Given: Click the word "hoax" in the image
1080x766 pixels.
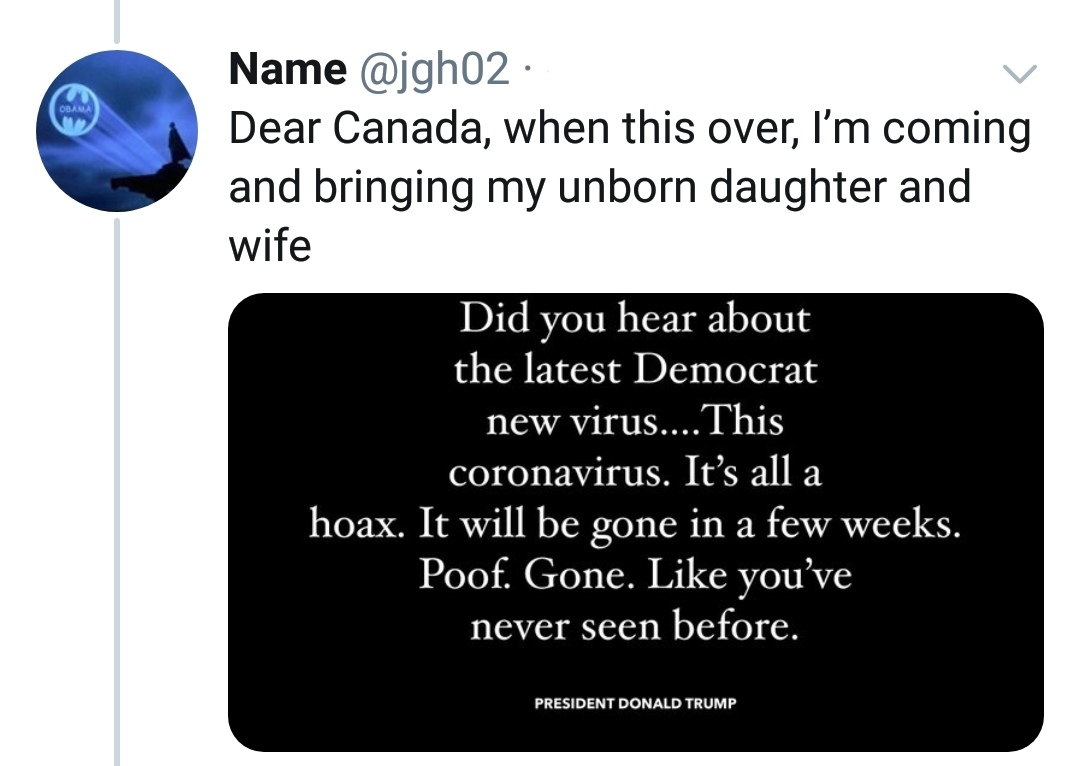Looking at the screenshot, I should pos(355,525).
